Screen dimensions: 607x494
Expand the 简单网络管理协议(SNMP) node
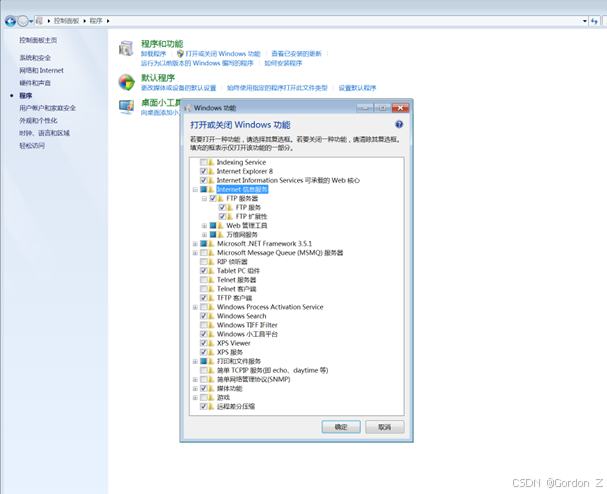(195, 379)
